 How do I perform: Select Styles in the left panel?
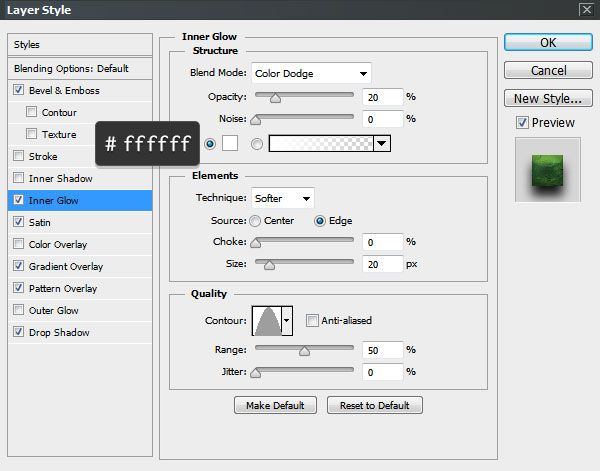coord(80,44)
